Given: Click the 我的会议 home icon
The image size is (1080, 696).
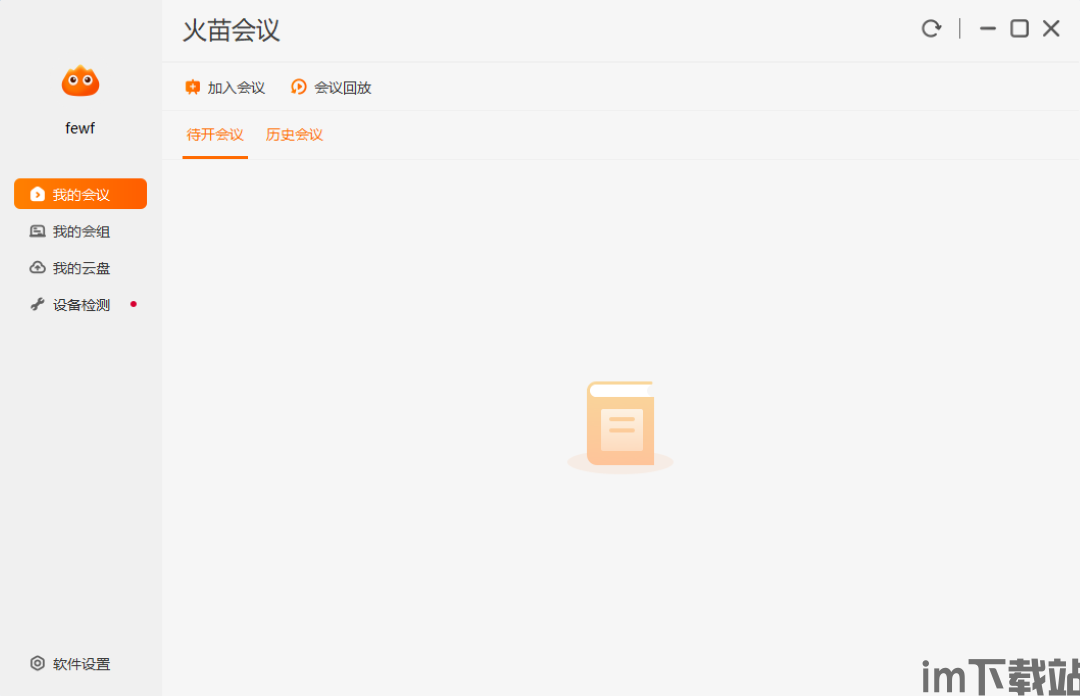Looking at the screenshot, I should point(37,194).
